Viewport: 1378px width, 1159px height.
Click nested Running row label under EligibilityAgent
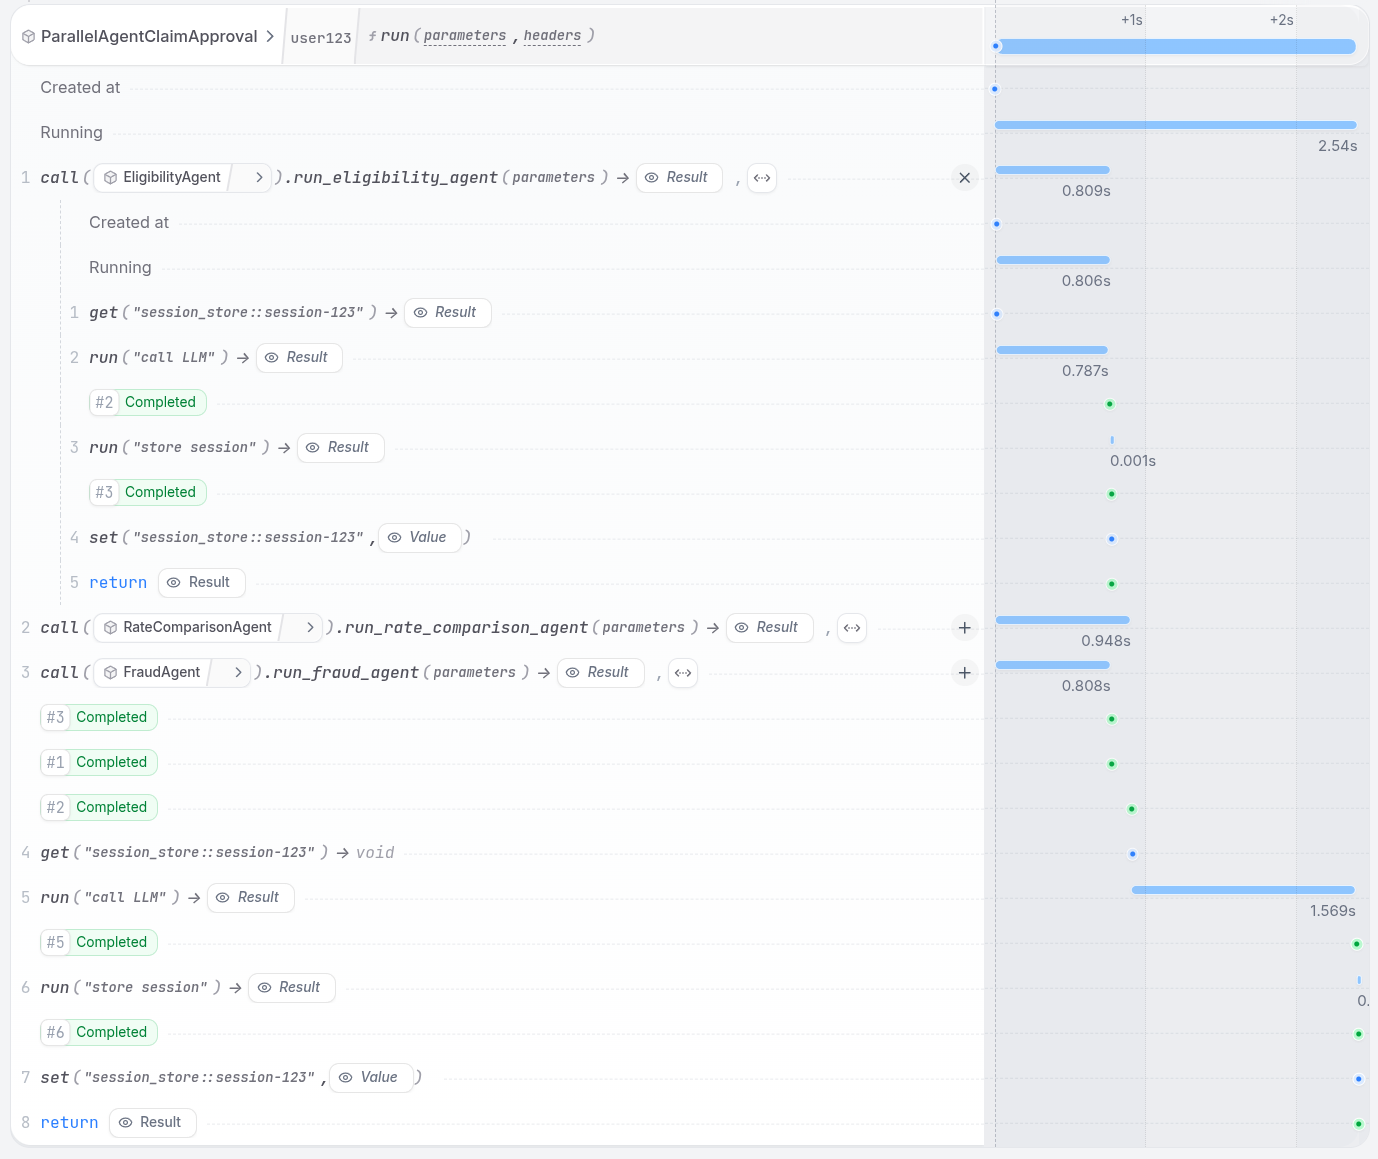tap(120, 267)
